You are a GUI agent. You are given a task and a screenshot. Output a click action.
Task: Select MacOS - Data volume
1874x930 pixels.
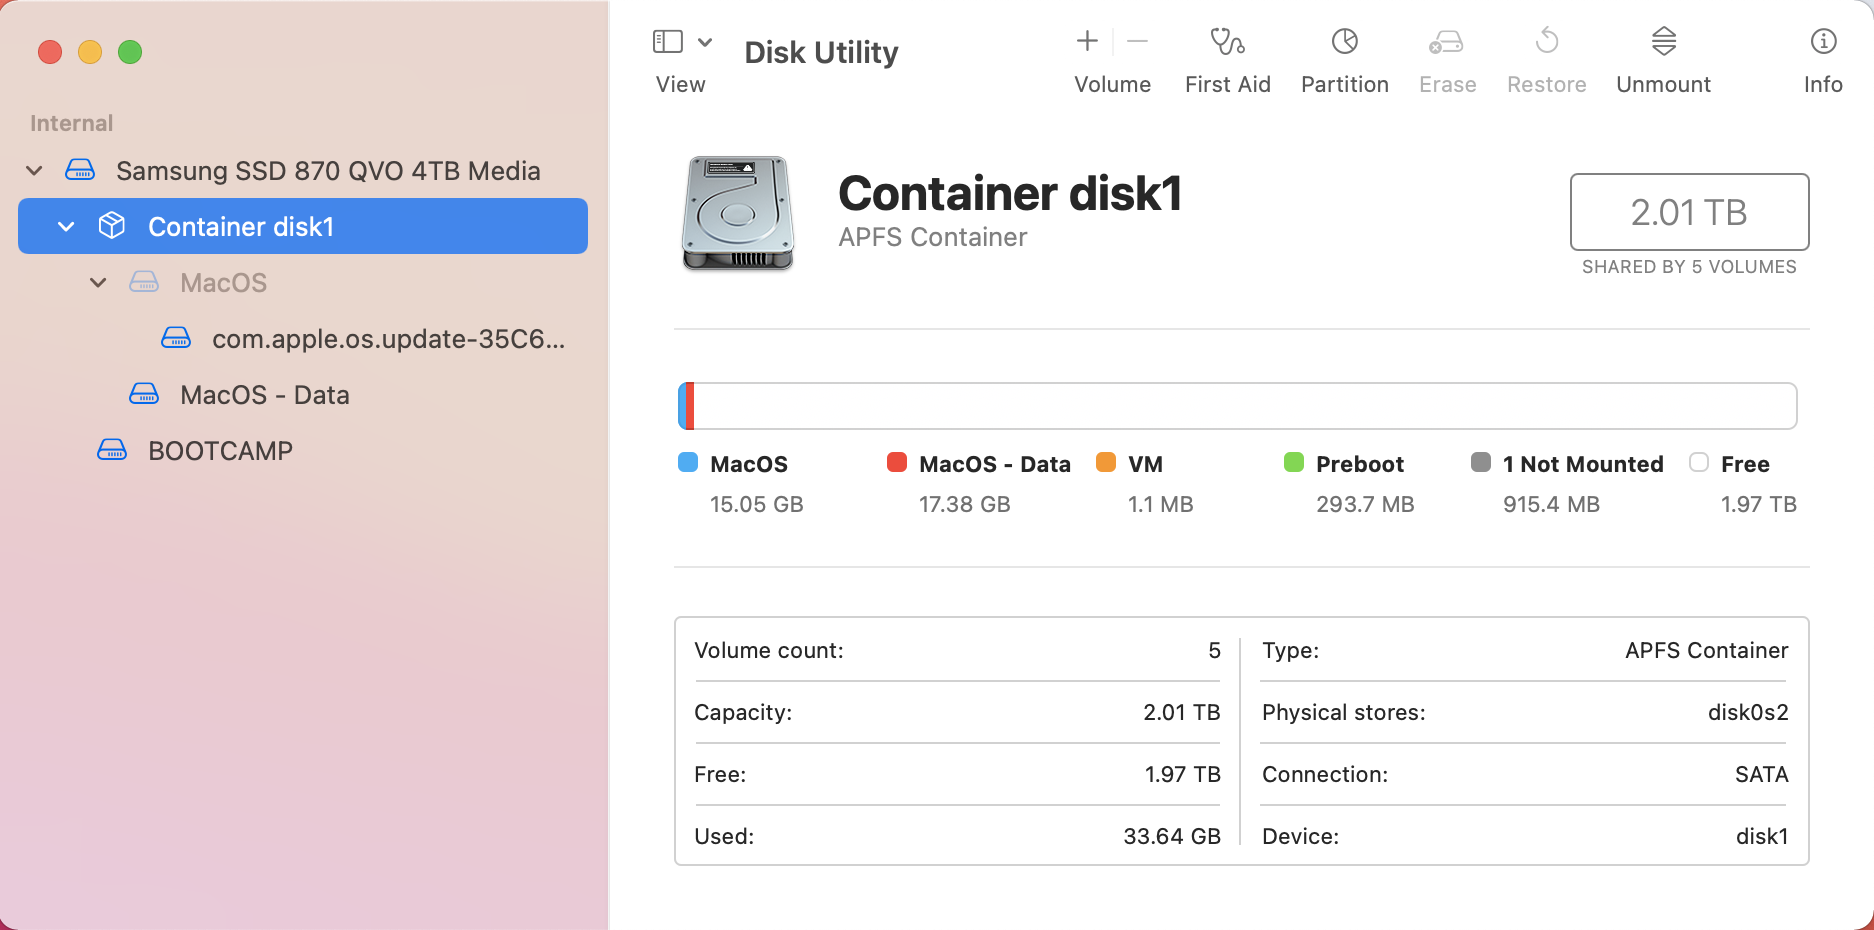tap(264, 395)
